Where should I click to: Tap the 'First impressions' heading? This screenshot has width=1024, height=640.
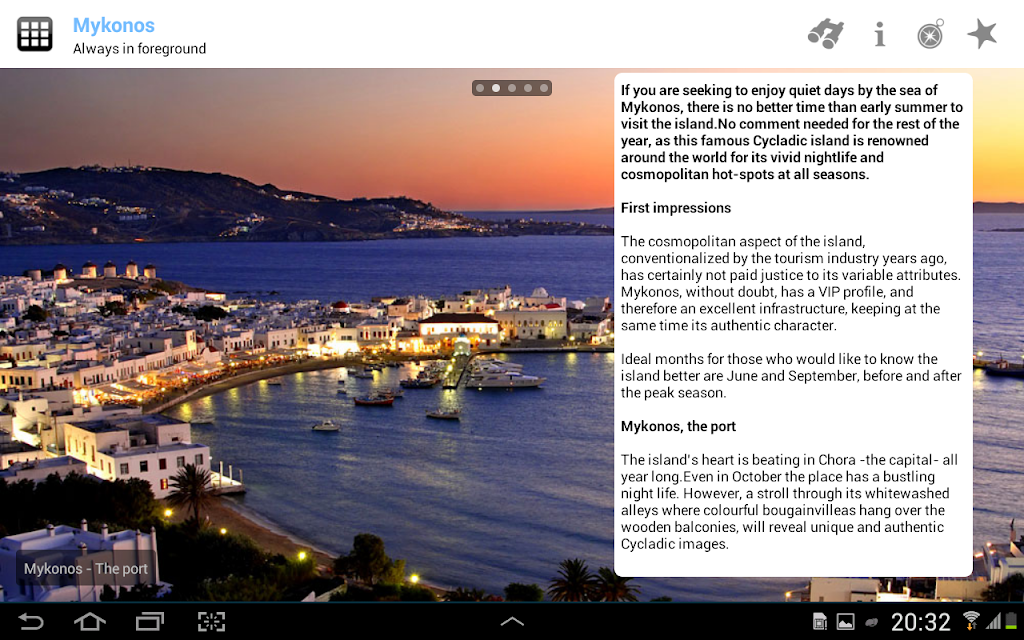(x=676, y=208)
